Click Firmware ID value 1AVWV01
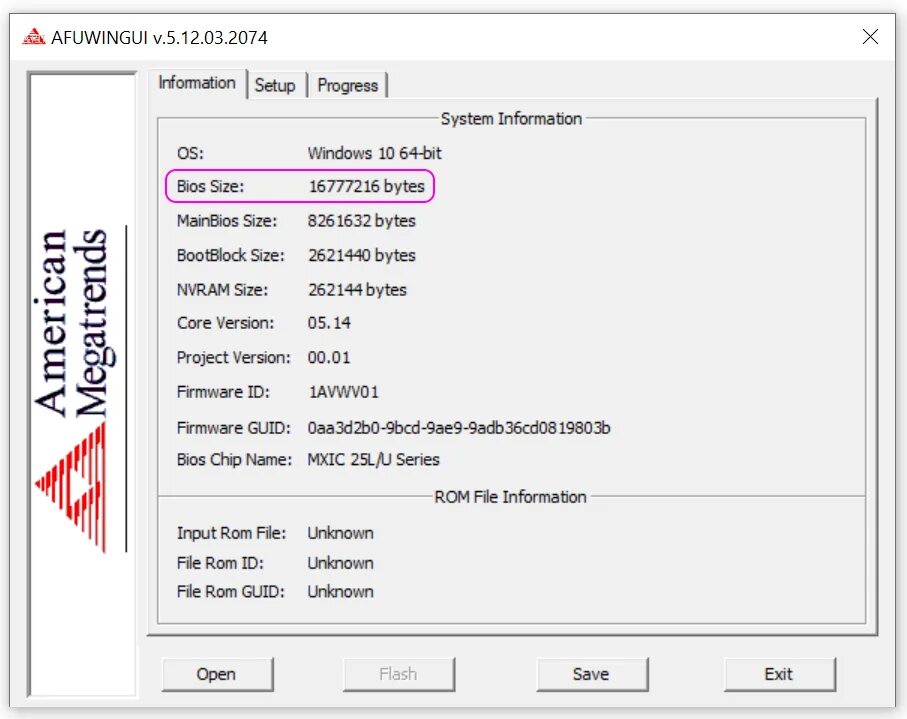The image size is (907, 719). click(x=343, y=392)
